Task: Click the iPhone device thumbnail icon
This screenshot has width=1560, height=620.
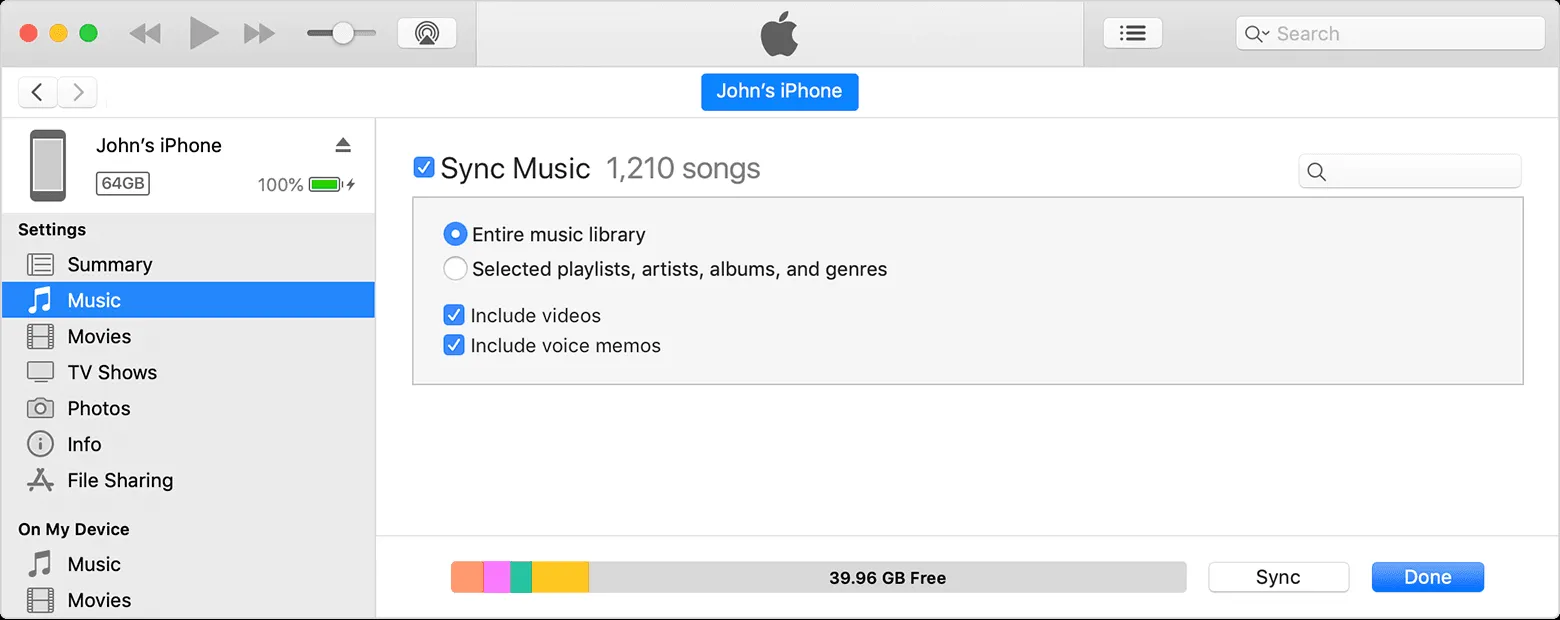Action: (48, 164)
